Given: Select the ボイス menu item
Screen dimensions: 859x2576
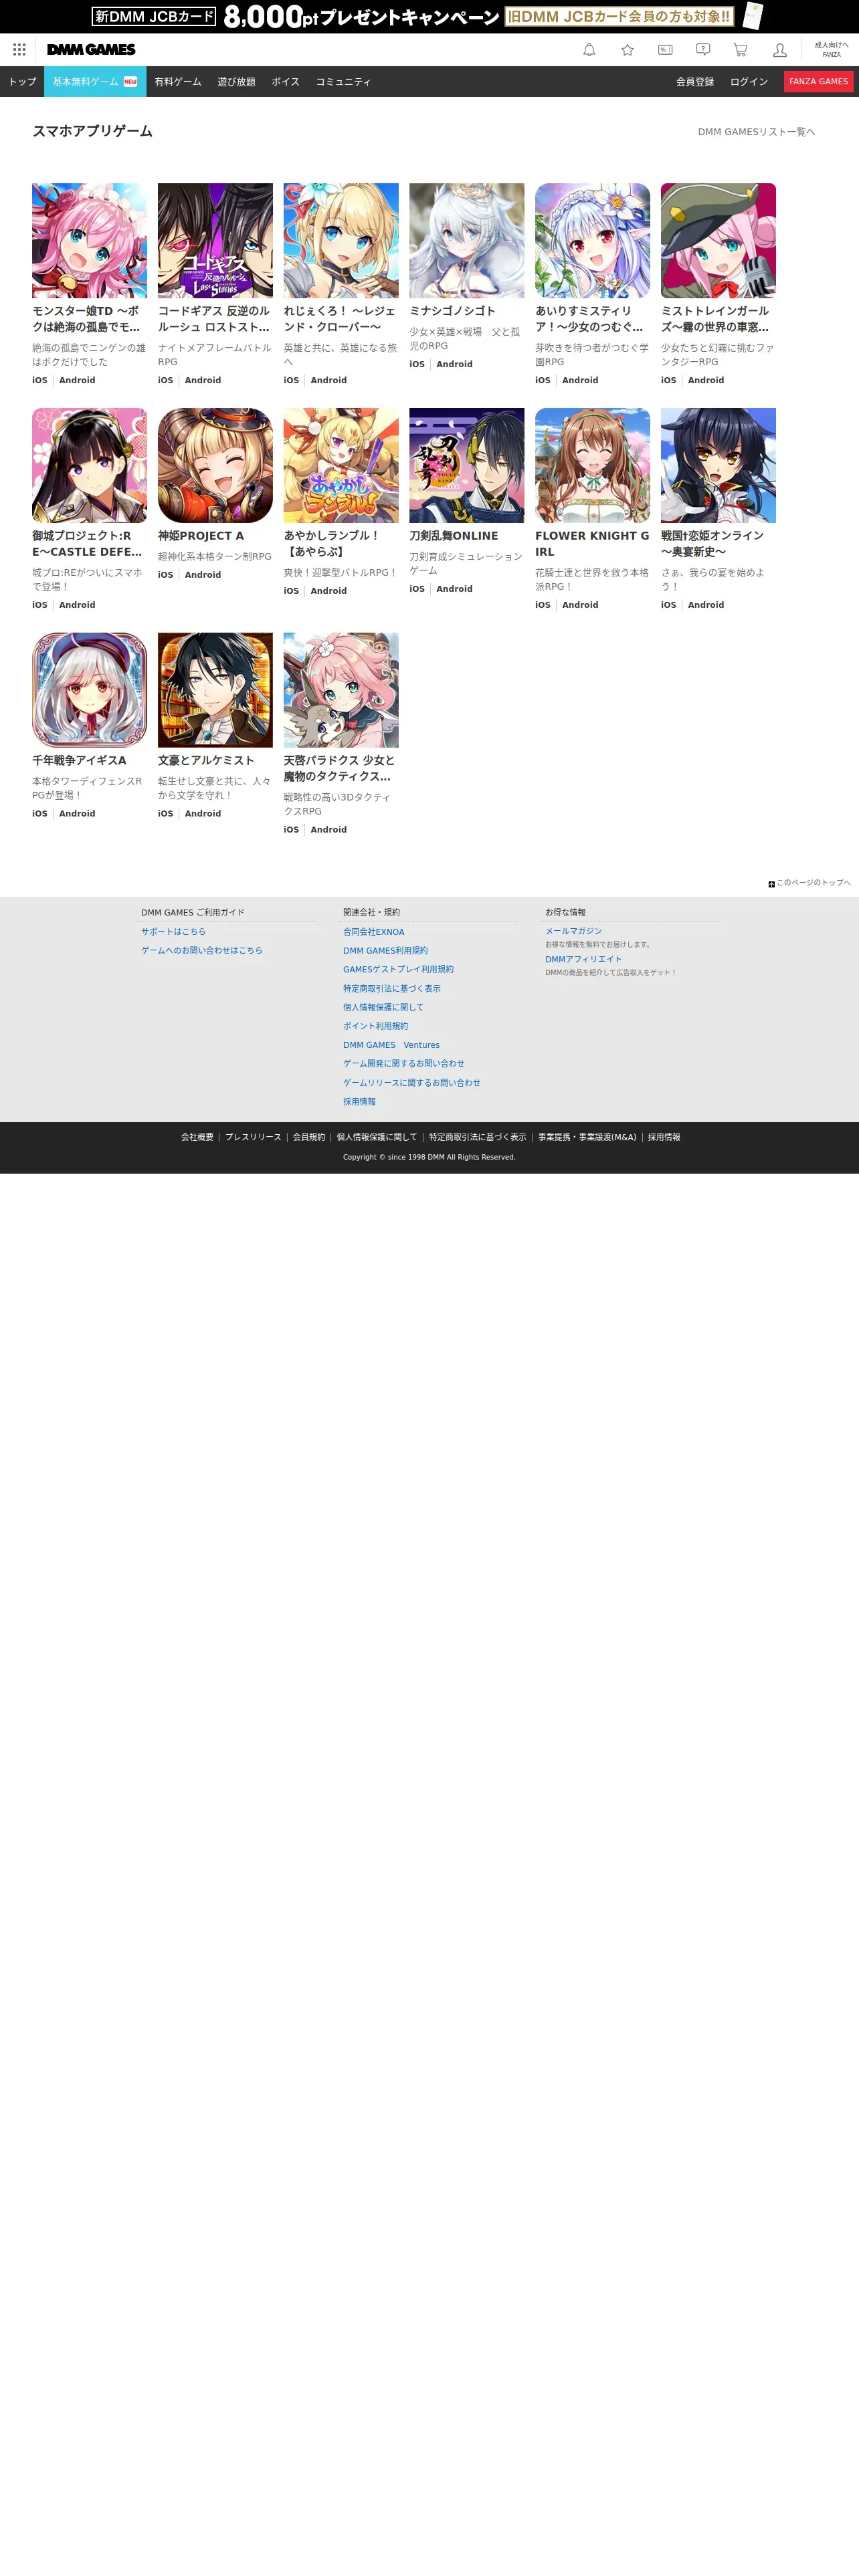Looking at the screenshot, I should pos(286,82).
